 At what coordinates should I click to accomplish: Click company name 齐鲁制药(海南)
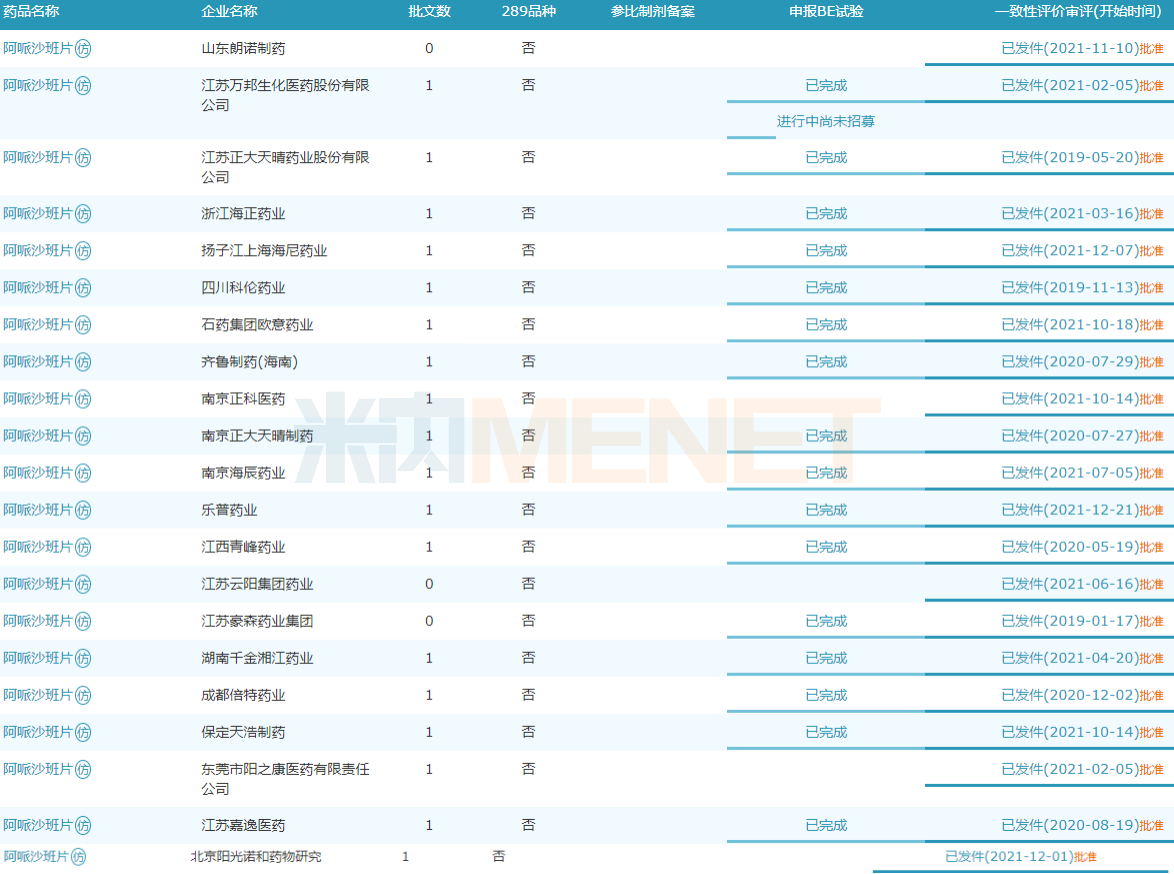pyautogui.click(x=249, y=362)
